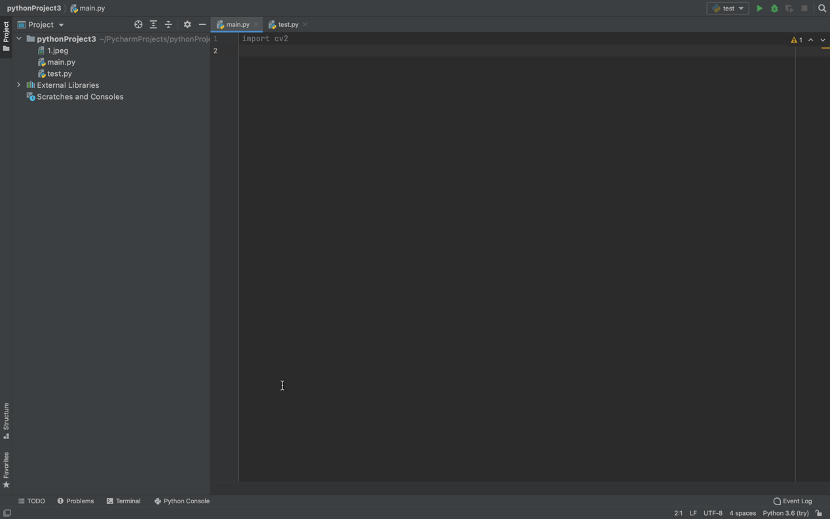Screen dimensions: 830x520
Task: Click the Stop process square icon
Action: click(805, 8)
